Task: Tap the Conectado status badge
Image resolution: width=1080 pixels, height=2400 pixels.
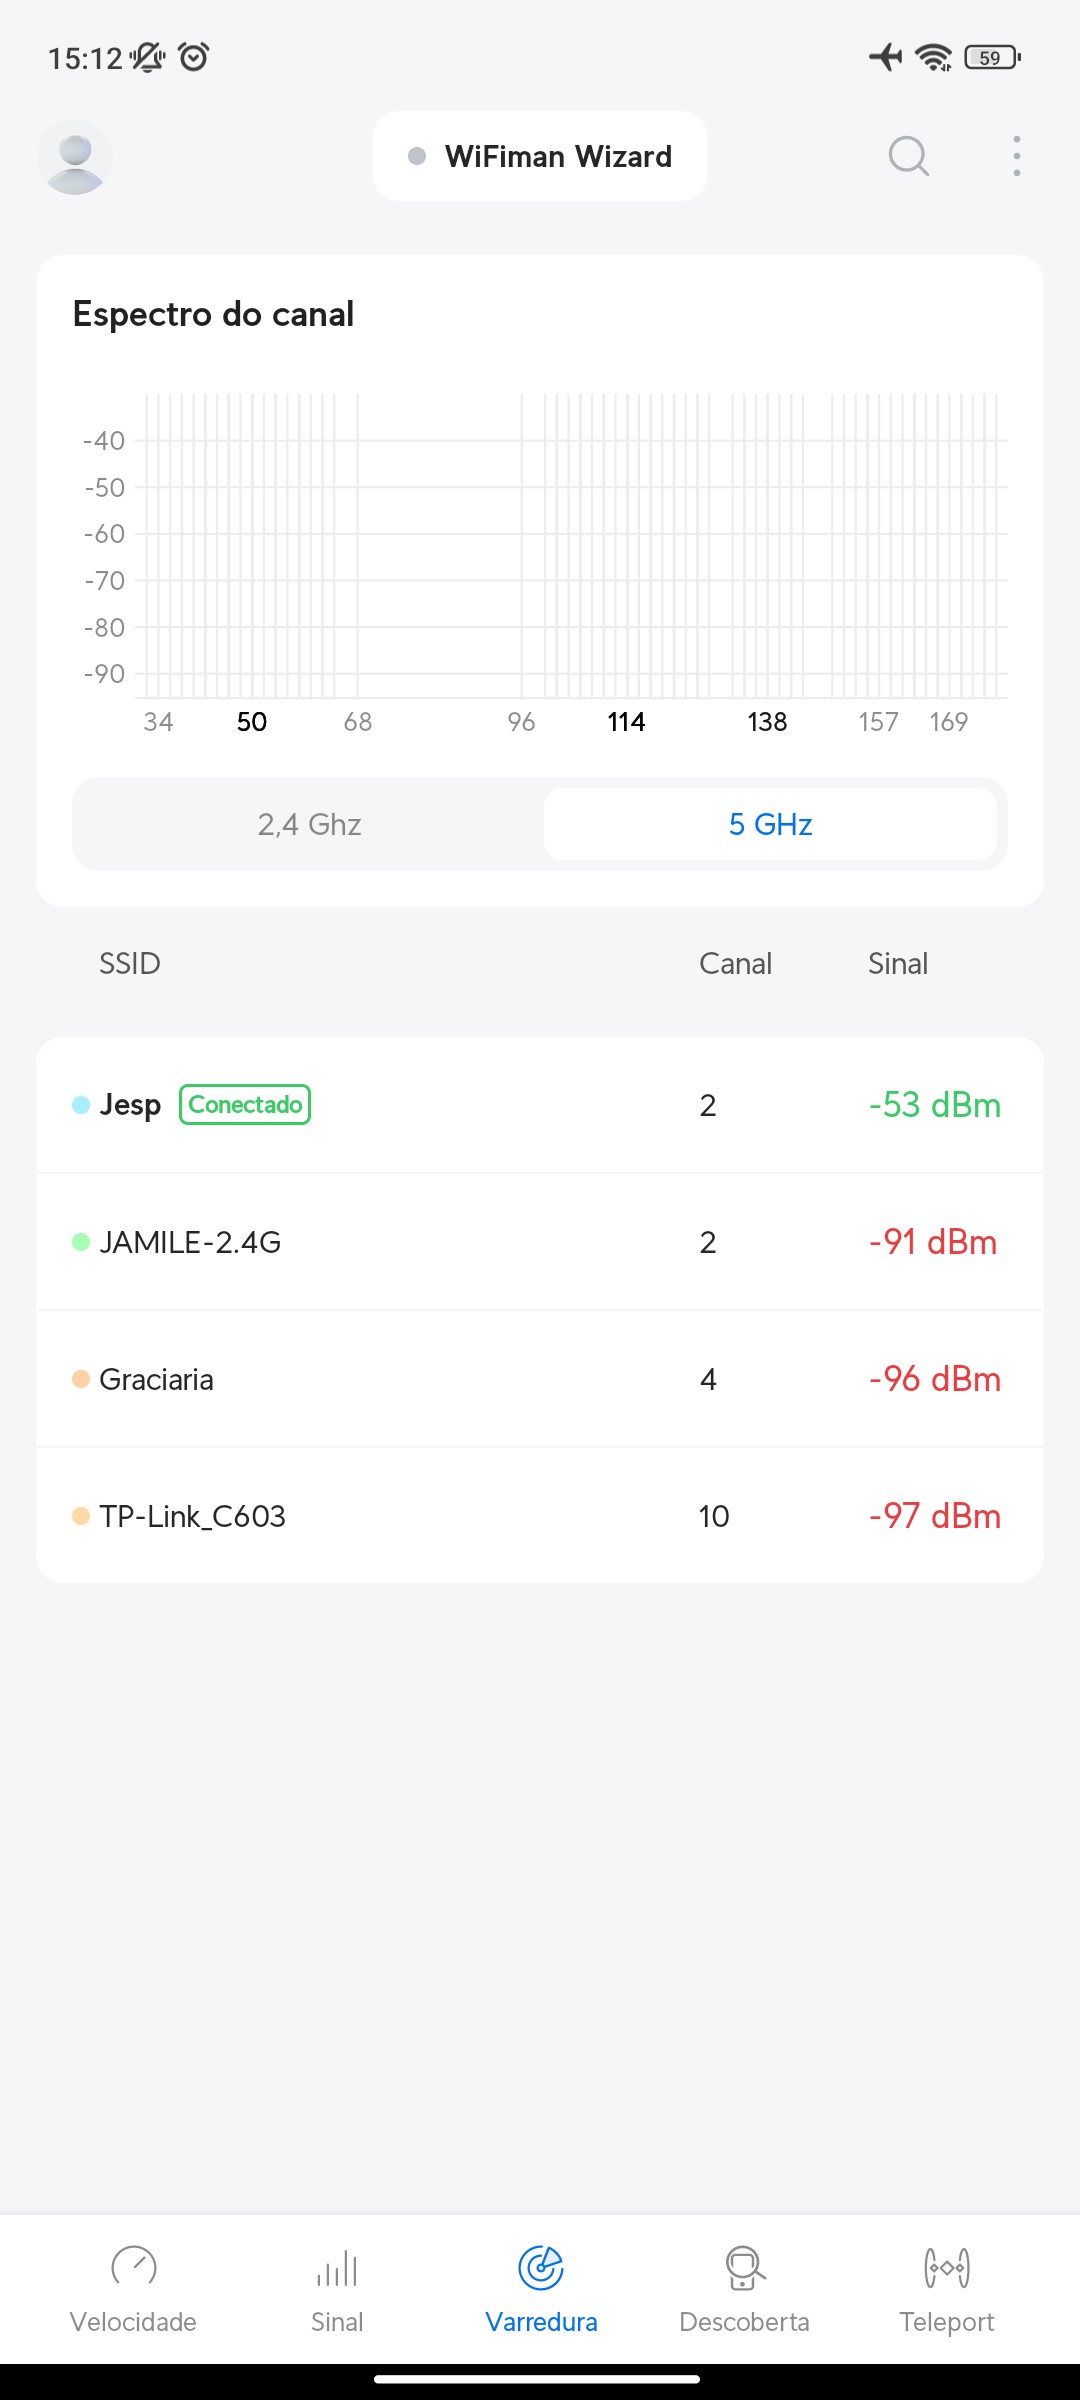Action: click(245, 1105)
